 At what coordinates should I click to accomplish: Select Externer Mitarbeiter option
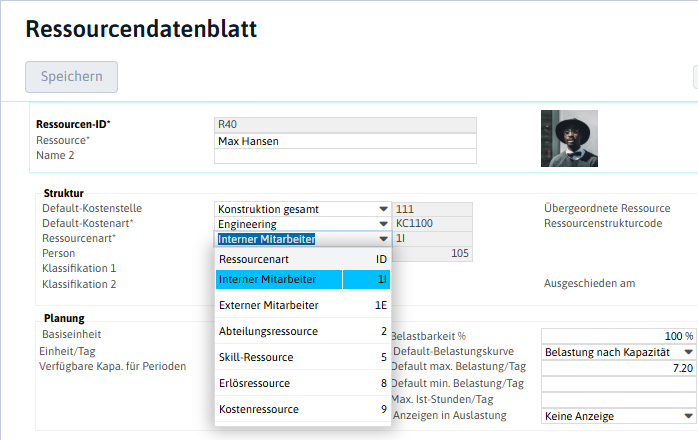tap(303, 305)
